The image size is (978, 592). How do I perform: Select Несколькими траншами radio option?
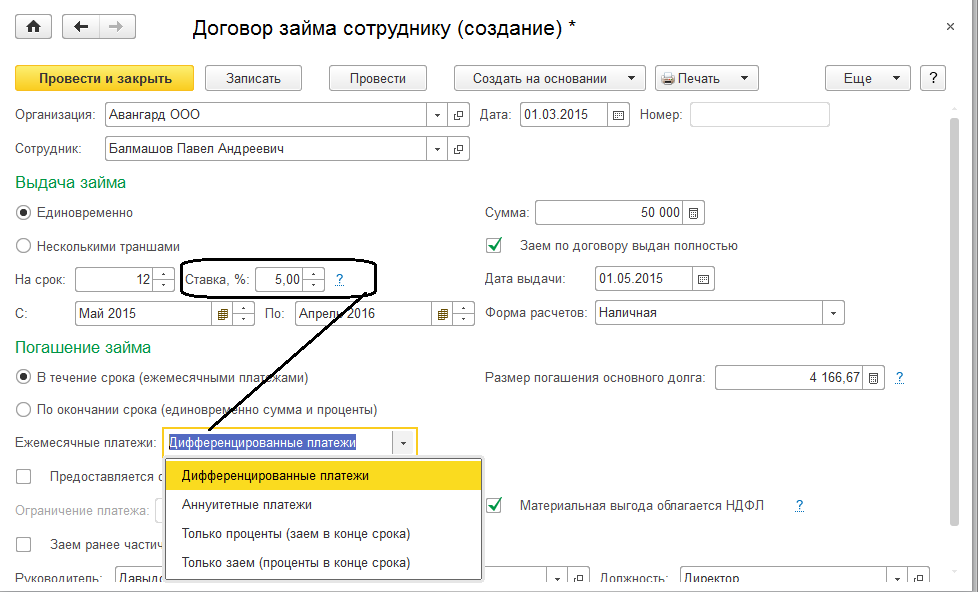point(23,246)
